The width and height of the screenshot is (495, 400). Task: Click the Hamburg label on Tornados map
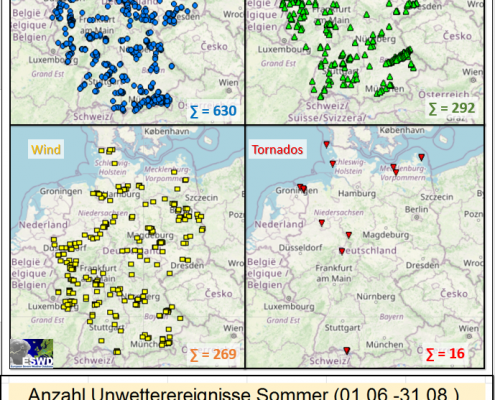(x=357, y=193)
